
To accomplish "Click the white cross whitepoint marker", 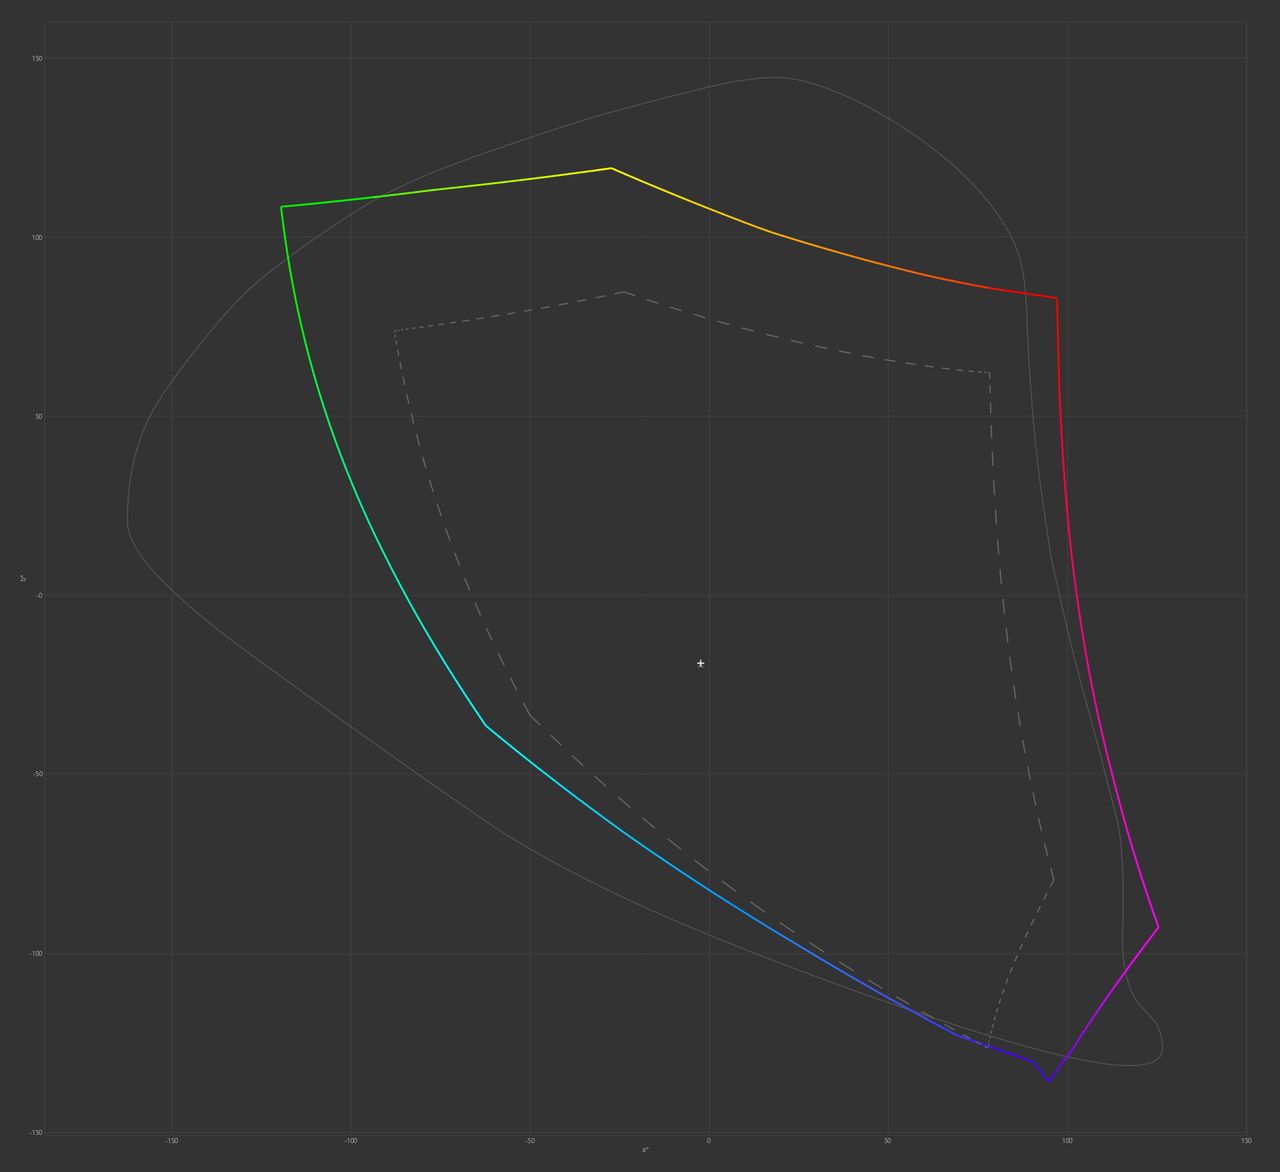I will (x=701, y=663).
